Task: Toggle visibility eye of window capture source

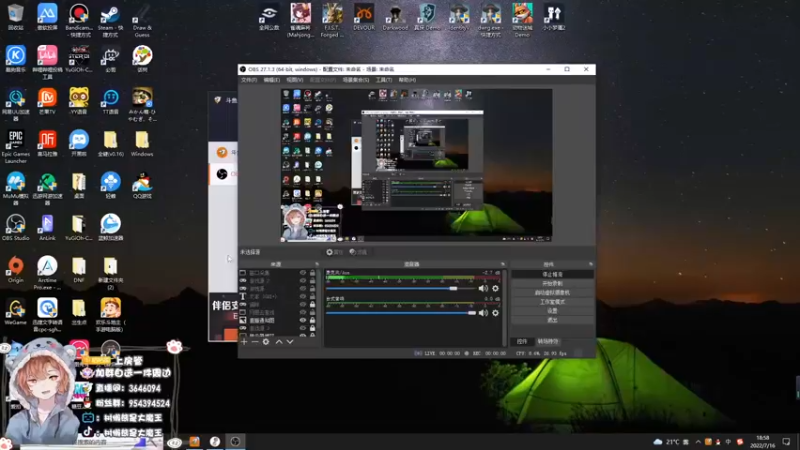Action: (x=303, y=273)
